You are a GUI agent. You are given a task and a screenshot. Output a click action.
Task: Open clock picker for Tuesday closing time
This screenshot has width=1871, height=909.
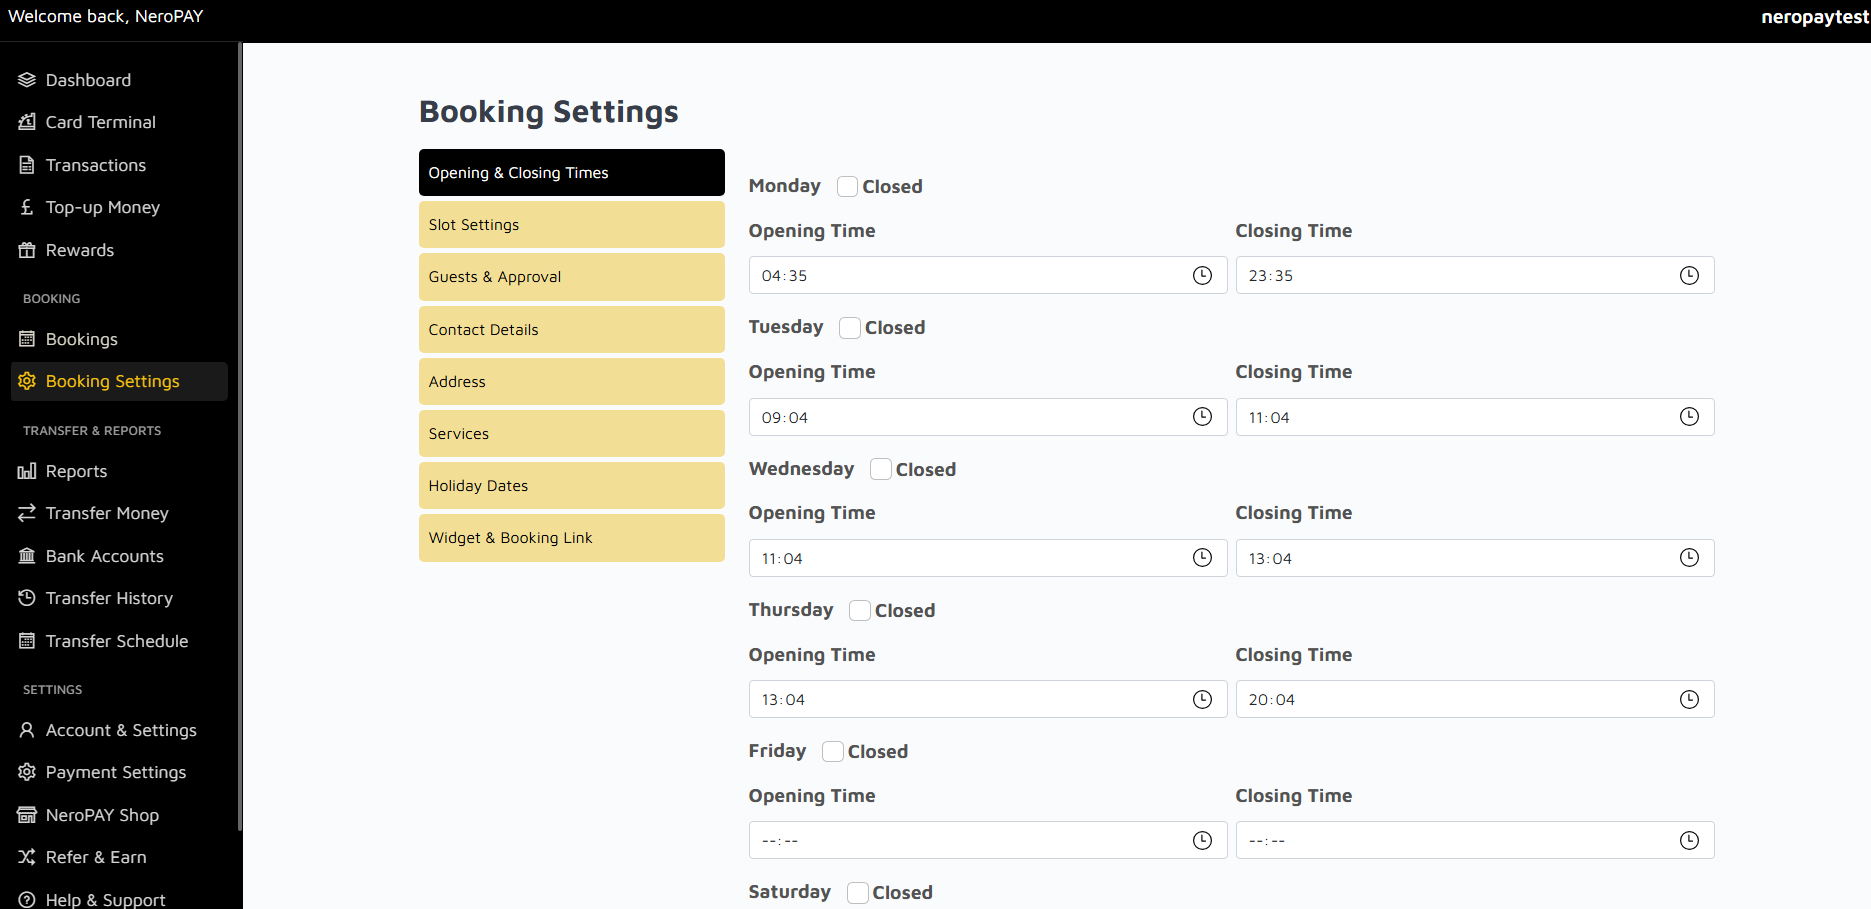point(1689,417)
